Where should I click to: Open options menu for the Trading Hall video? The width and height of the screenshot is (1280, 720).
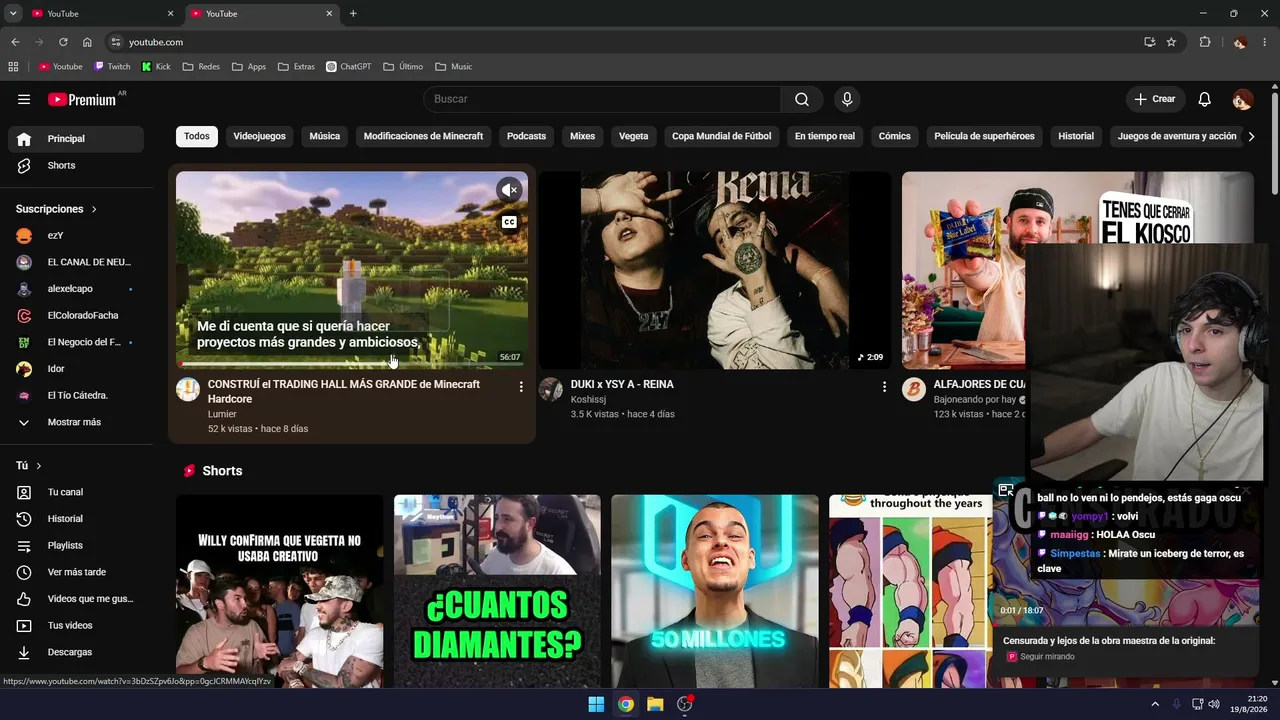(521, 387)
